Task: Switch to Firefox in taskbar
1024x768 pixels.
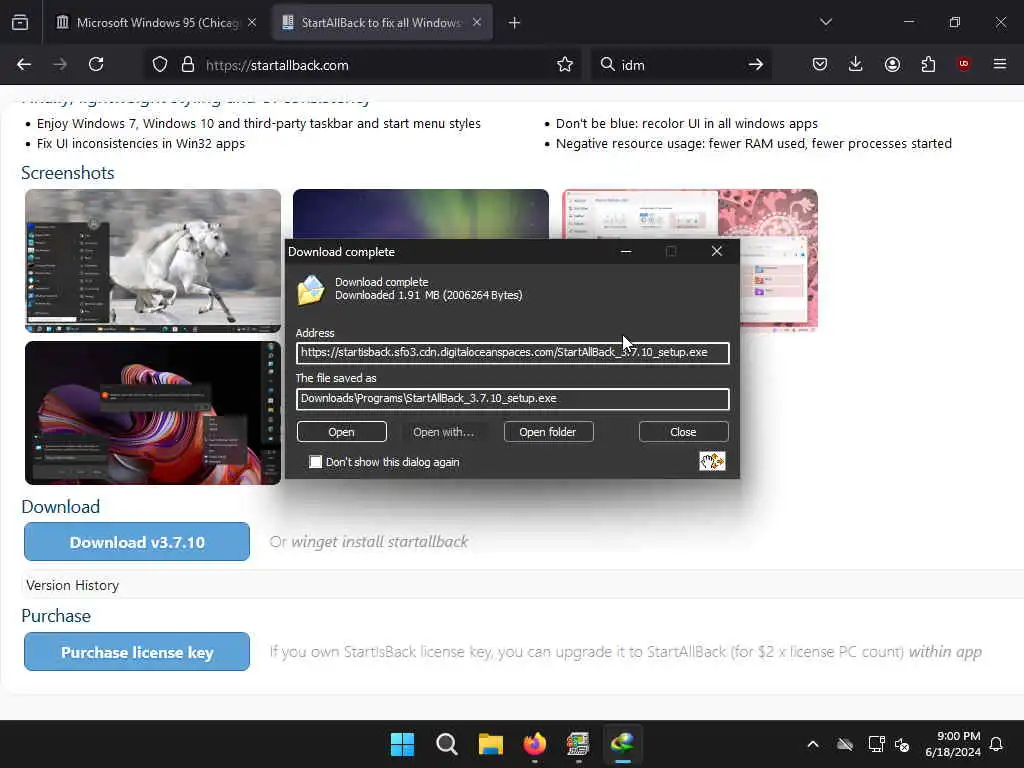Action: click(535, 744)
